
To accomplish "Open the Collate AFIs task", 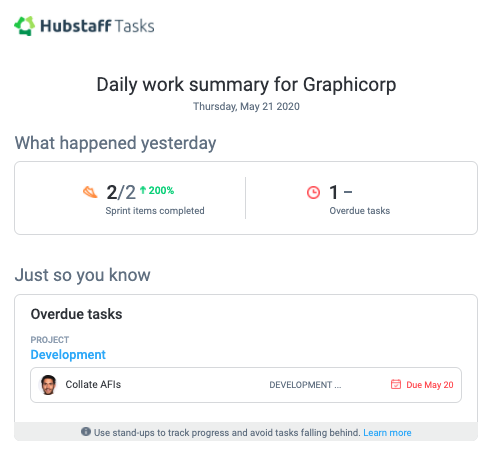I will [x=93, y=384].
